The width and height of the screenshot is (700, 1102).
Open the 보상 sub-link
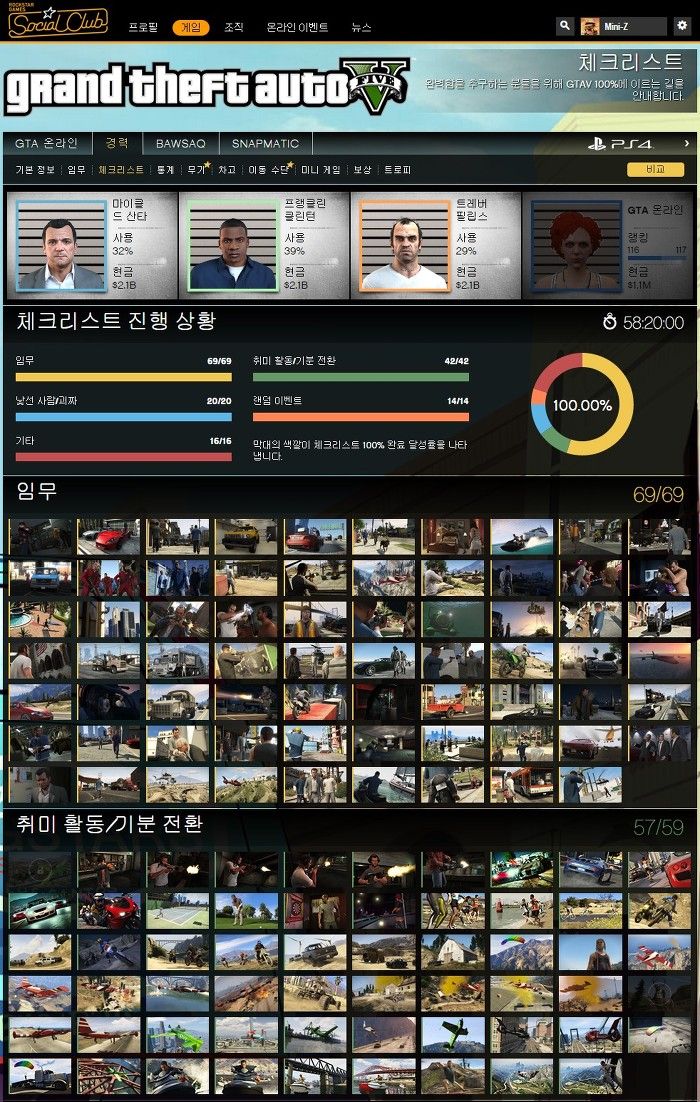tap(362, 170)
